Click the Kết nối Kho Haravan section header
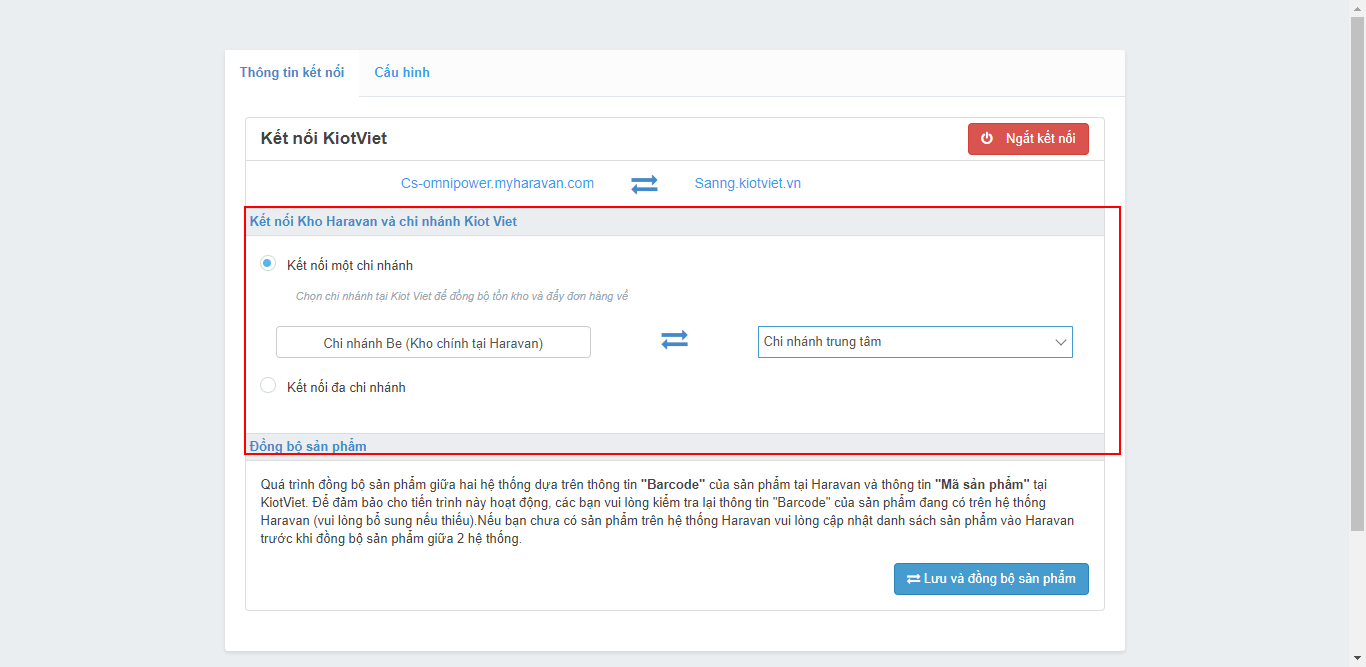1366x667 pixels. pyautogui.click(x=383, y=222)
